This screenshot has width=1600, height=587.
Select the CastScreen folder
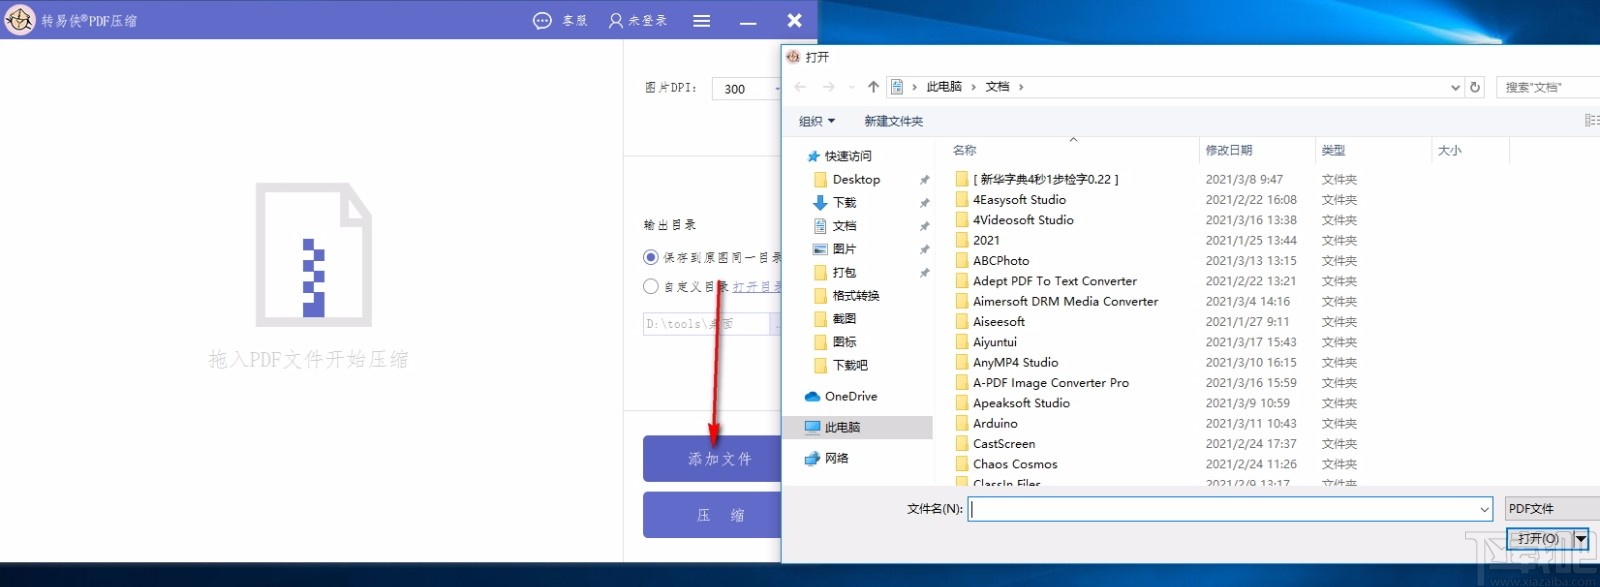(x=1004, y=443)
